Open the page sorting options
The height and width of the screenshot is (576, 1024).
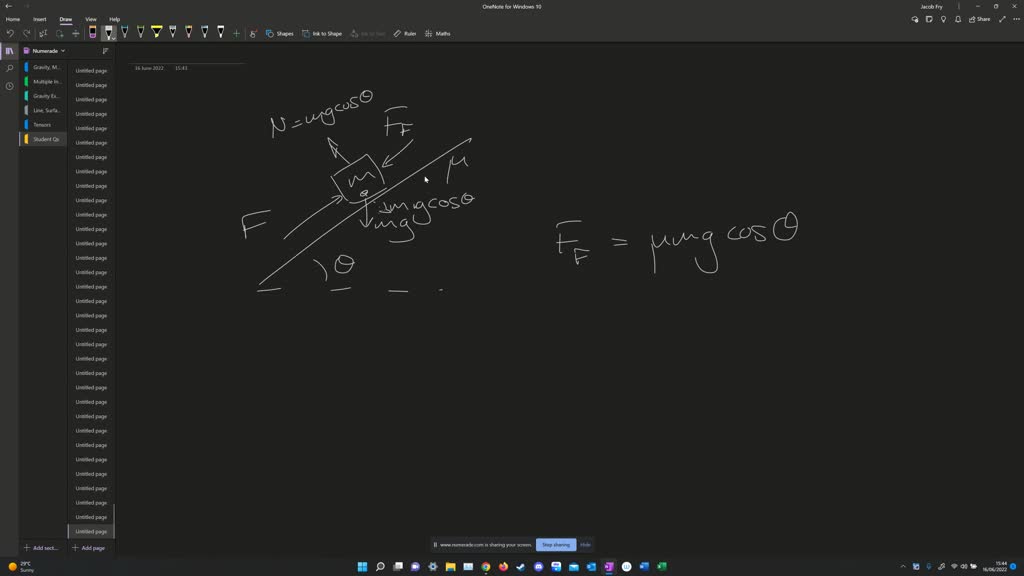pyautogui.click(x=105, y=50)
